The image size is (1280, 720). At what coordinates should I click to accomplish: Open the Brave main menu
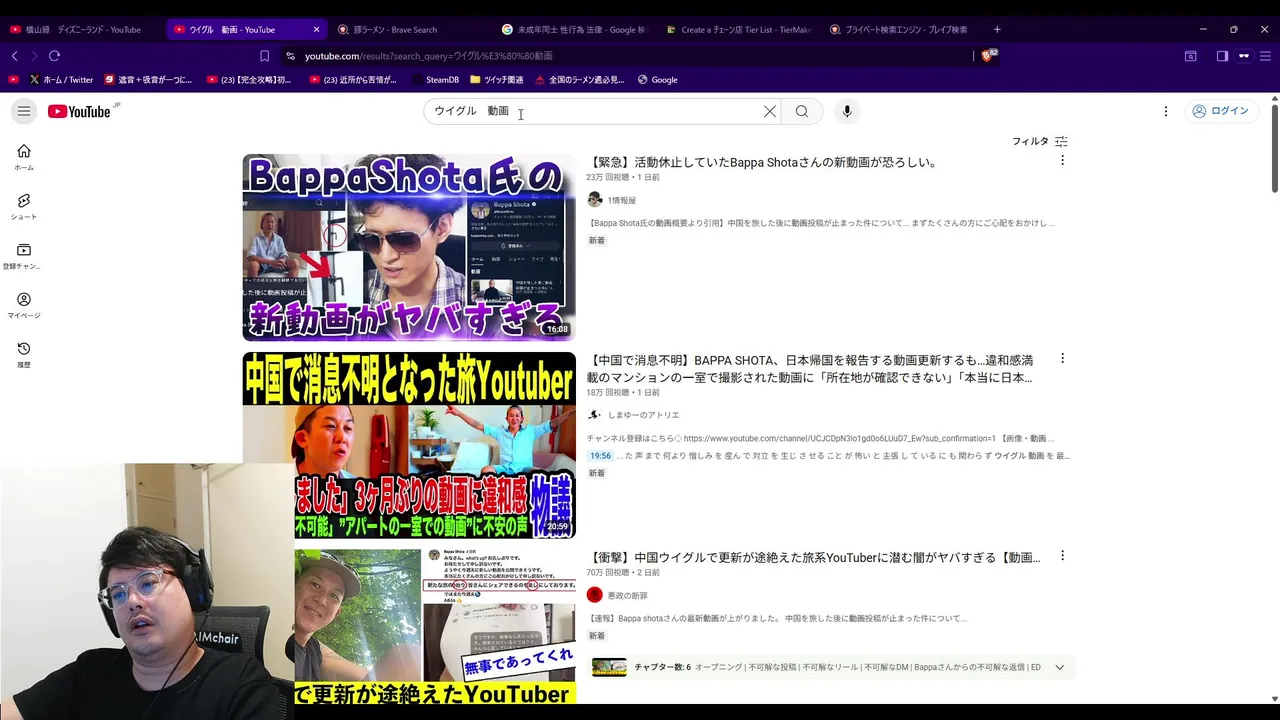point(1264,56)
